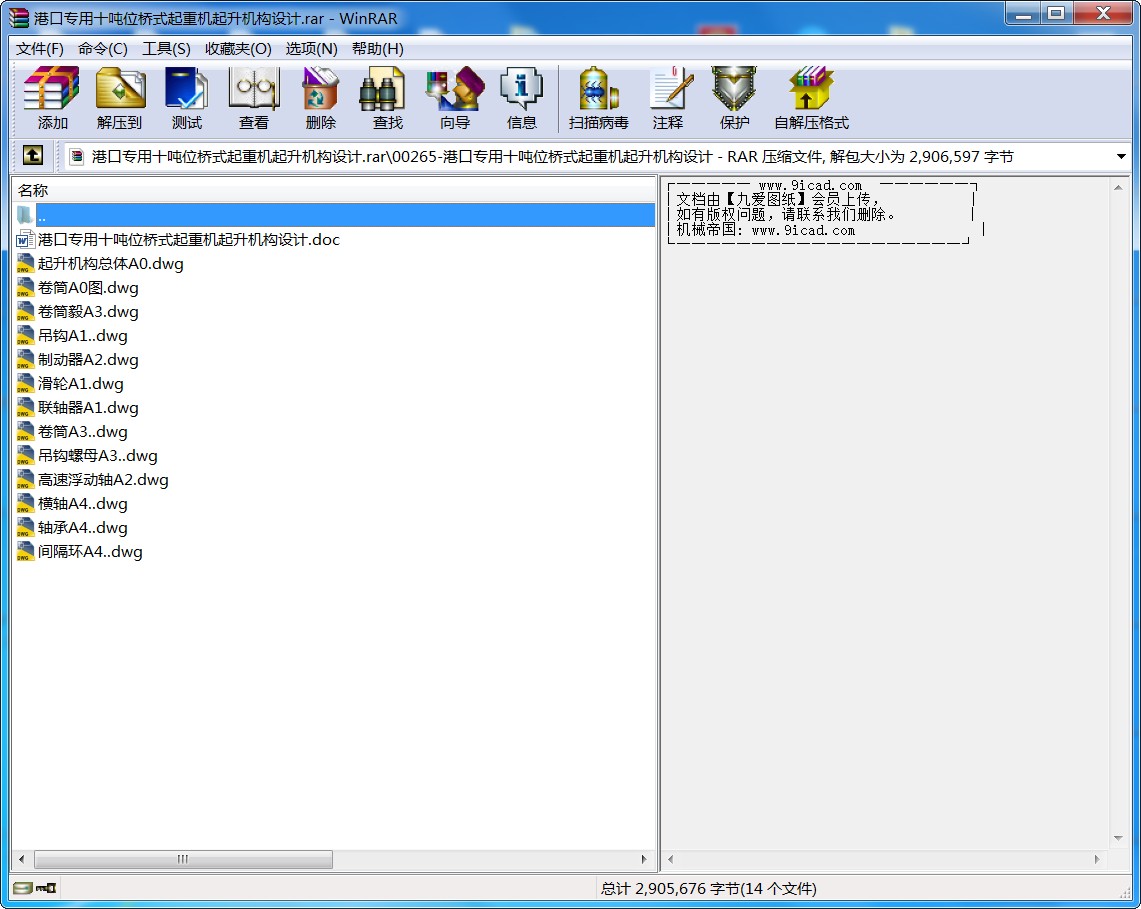Launch the 向导 (Wizard) toolbar icon
The image size is (1141, 909).
pyautogui.click(x=454, y=98)
